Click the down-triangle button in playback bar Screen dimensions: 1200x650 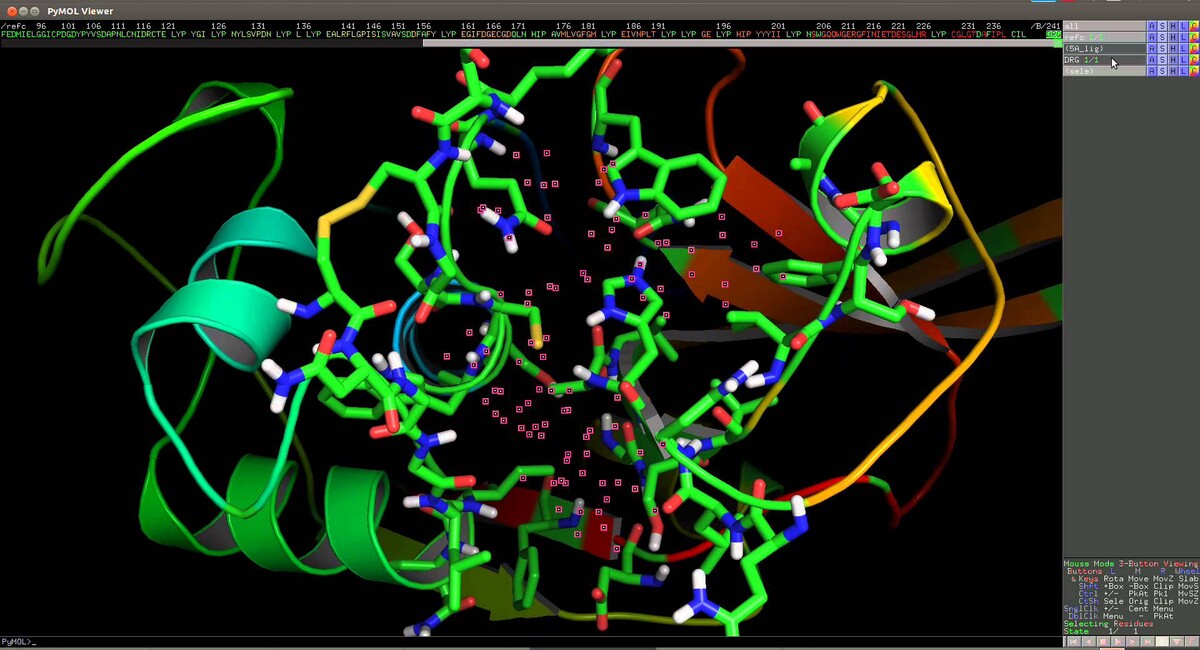point(1178,642)
